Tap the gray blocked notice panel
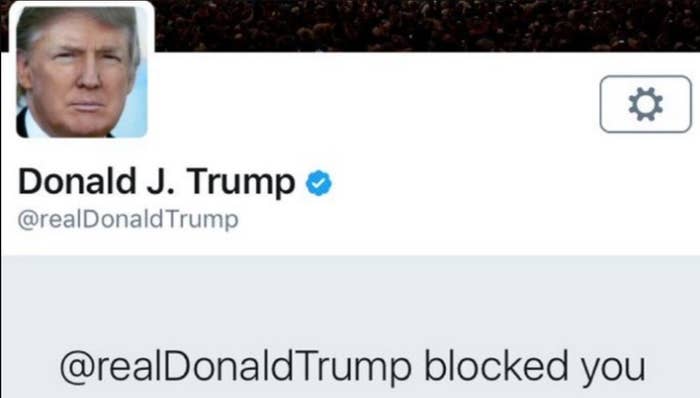 (x=350, y=327)
